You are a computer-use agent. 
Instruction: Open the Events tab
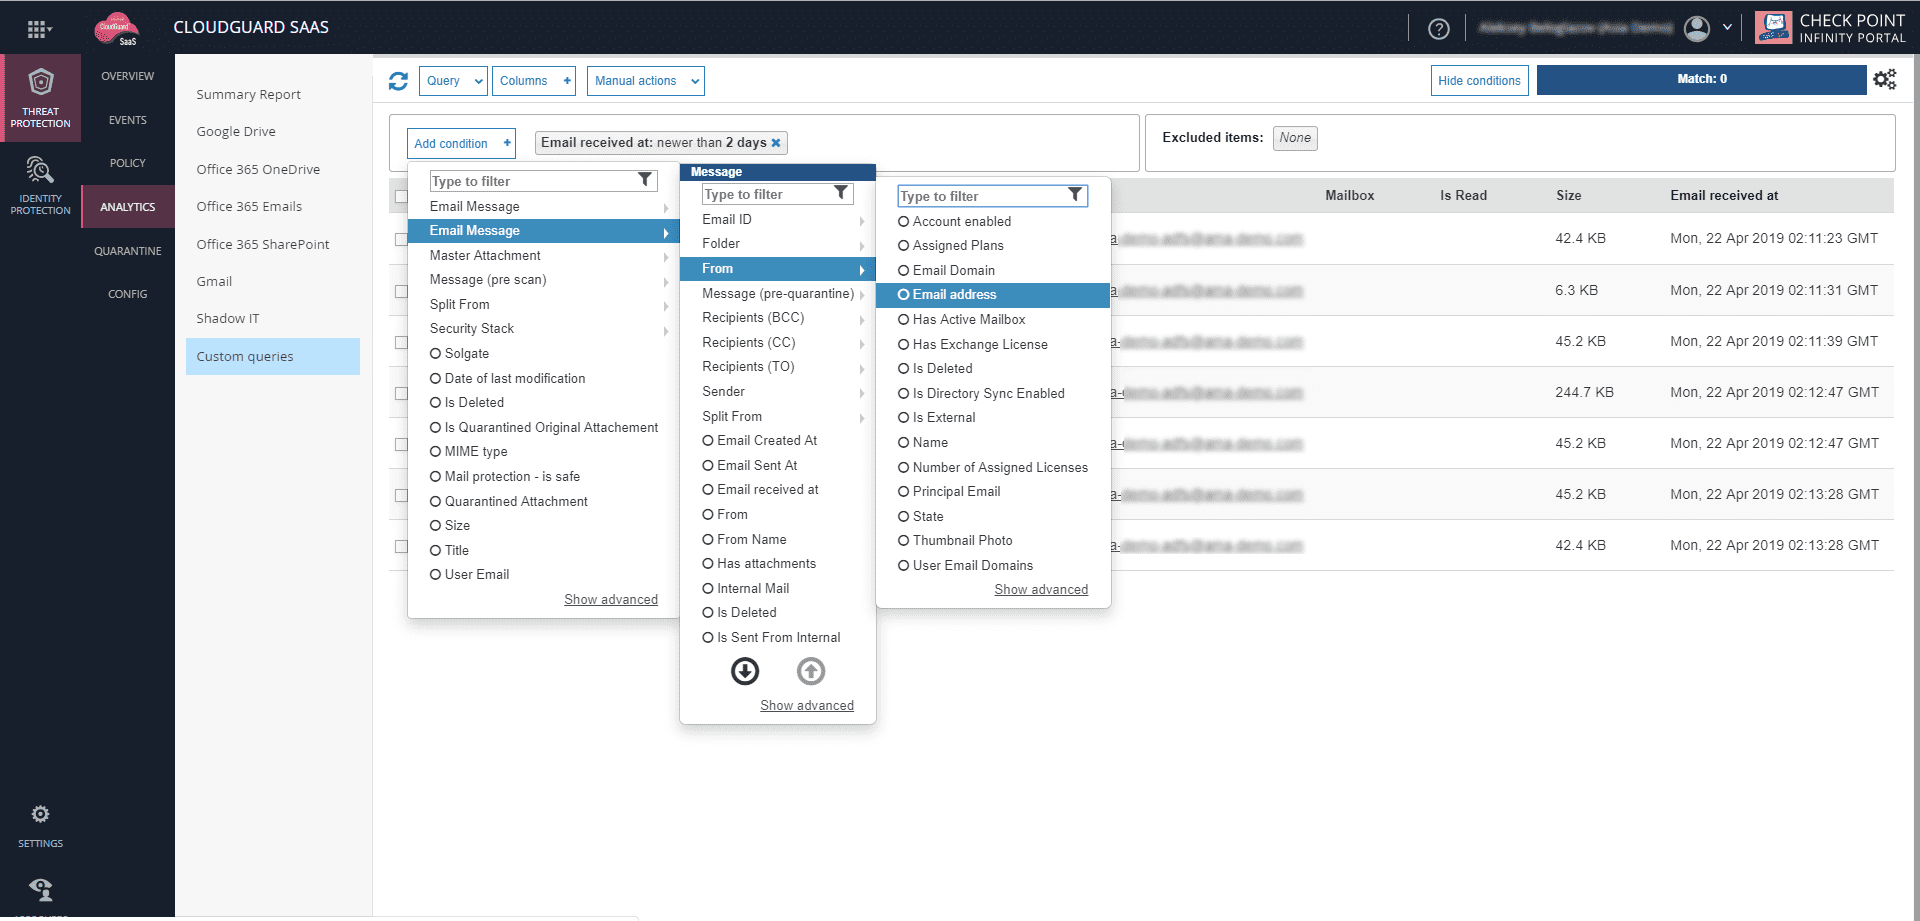click(128, 120)
